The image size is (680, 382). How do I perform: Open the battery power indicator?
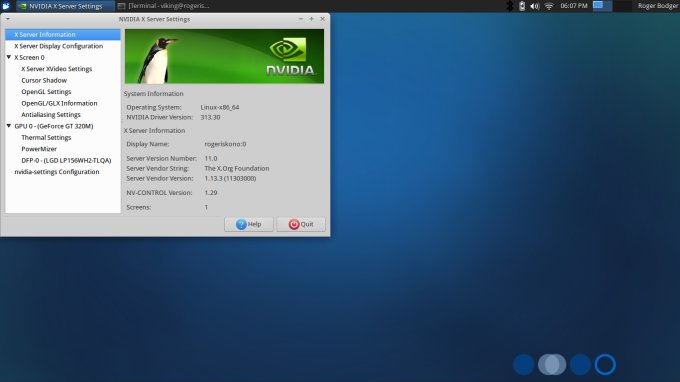coord(522,6)
